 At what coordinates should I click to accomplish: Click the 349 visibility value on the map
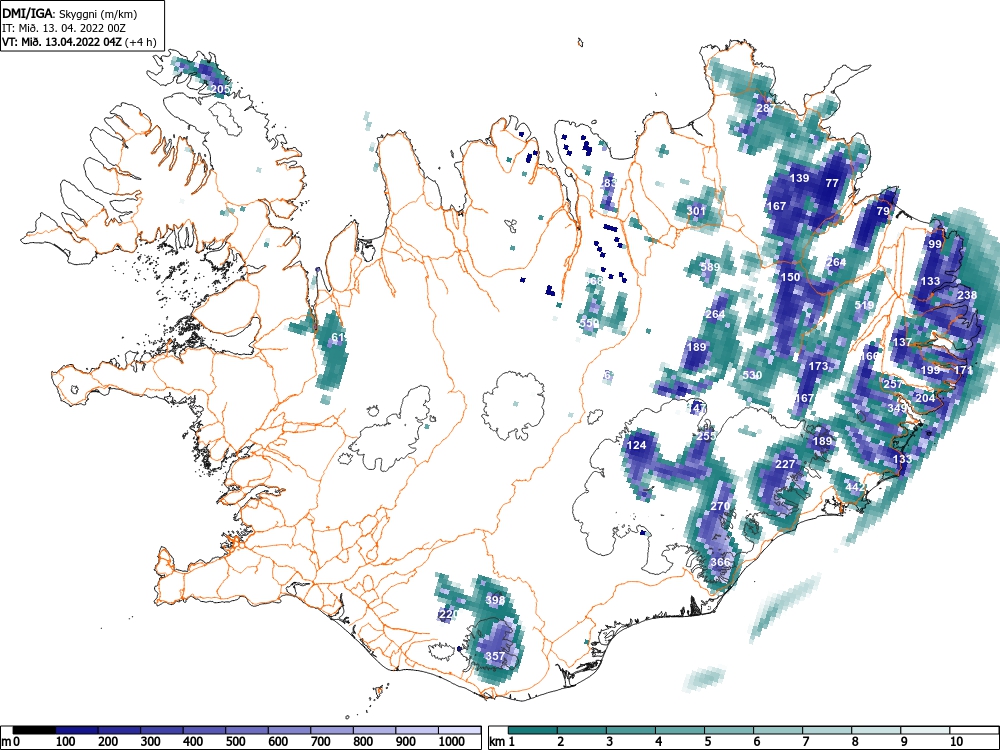(x=897, y=408)
